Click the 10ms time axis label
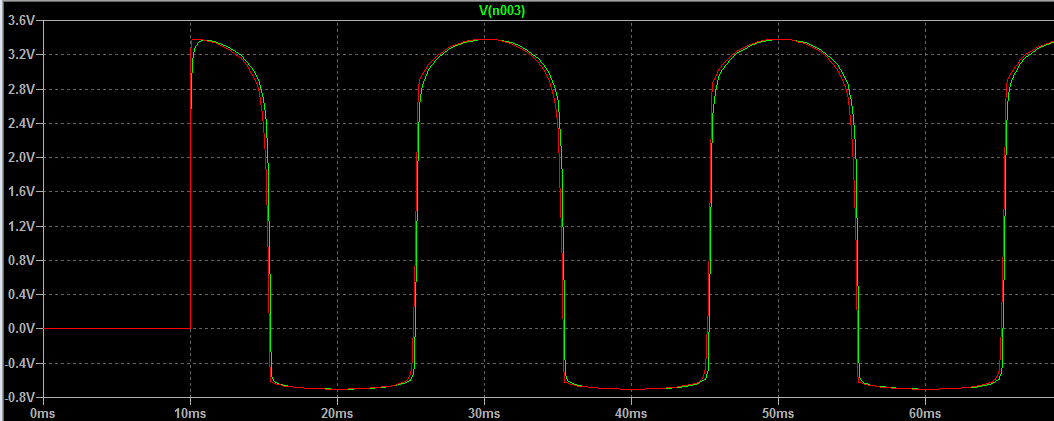Viewport: 1054px width, 421px height. click(190, 411)
